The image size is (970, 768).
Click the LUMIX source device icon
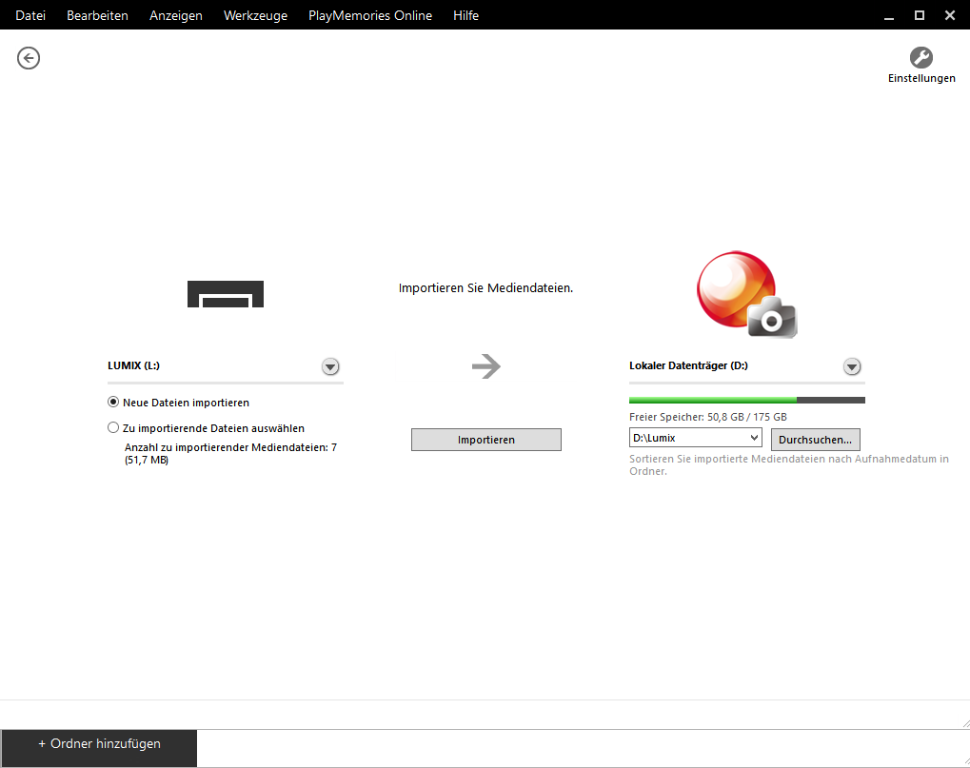225,294
